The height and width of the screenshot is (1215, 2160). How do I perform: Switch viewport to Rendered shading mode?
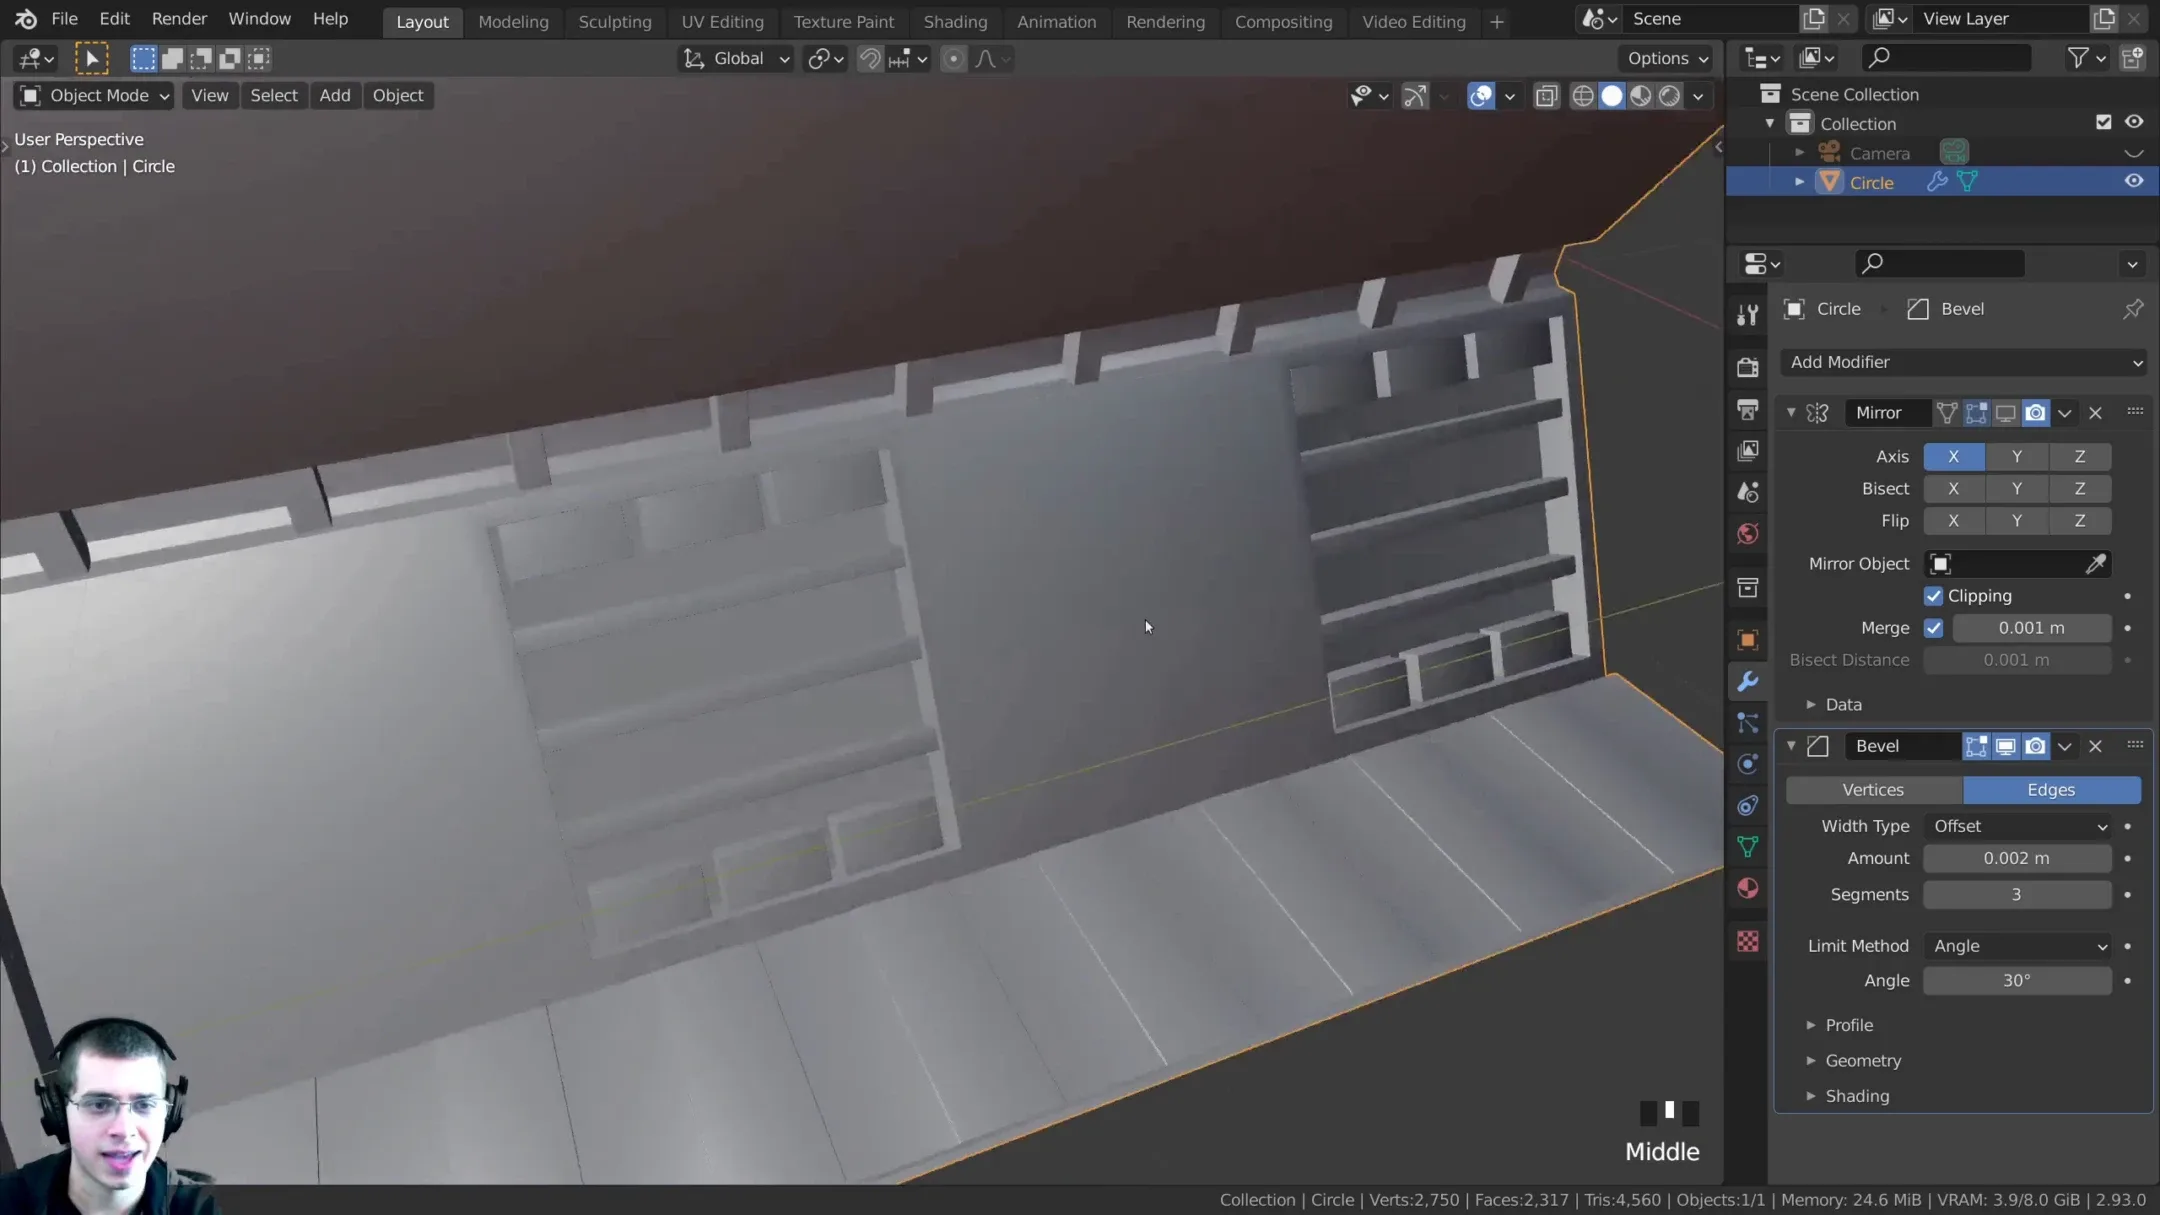pos(1669,96)
